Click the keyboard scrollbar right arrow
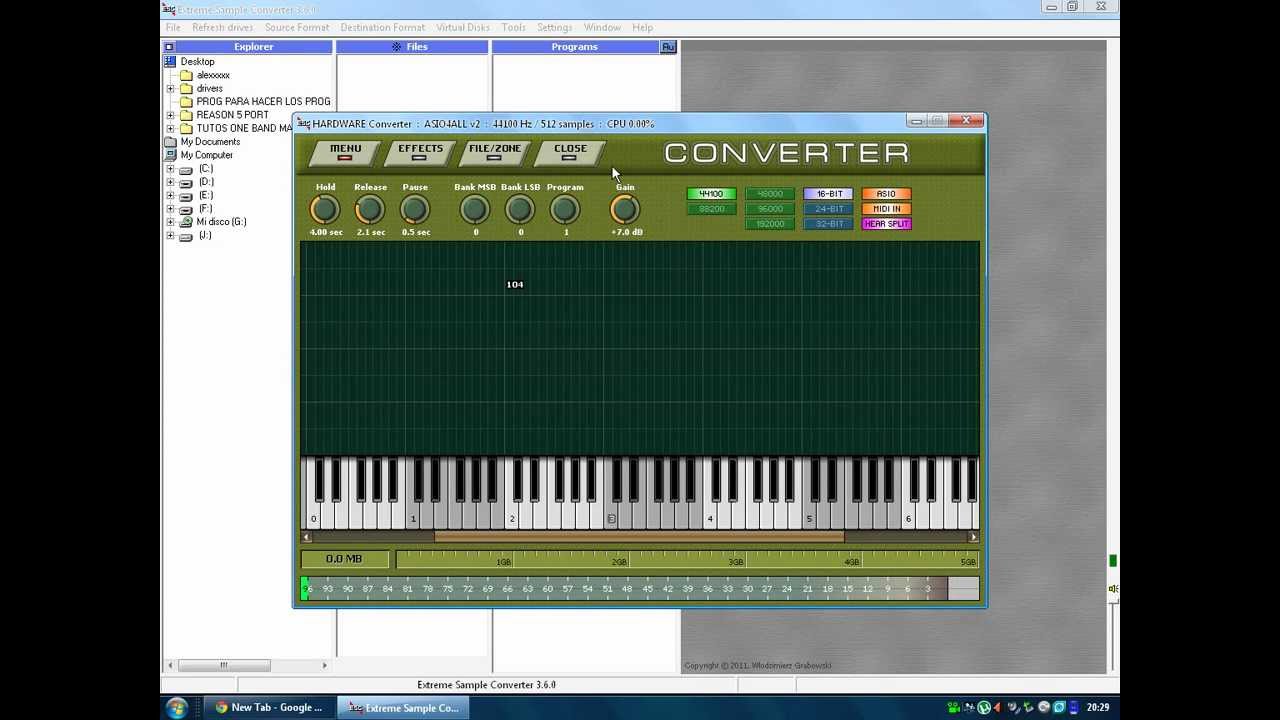Image resolution: width=1280 pixels, height=720 pixels. point(973,537)
